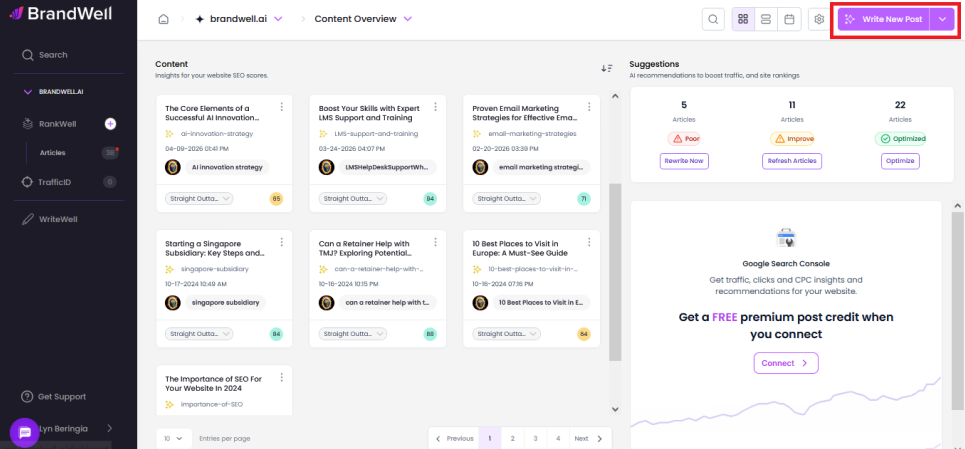
Task: Open the calendar view icon
Action: tap(789, 19)
